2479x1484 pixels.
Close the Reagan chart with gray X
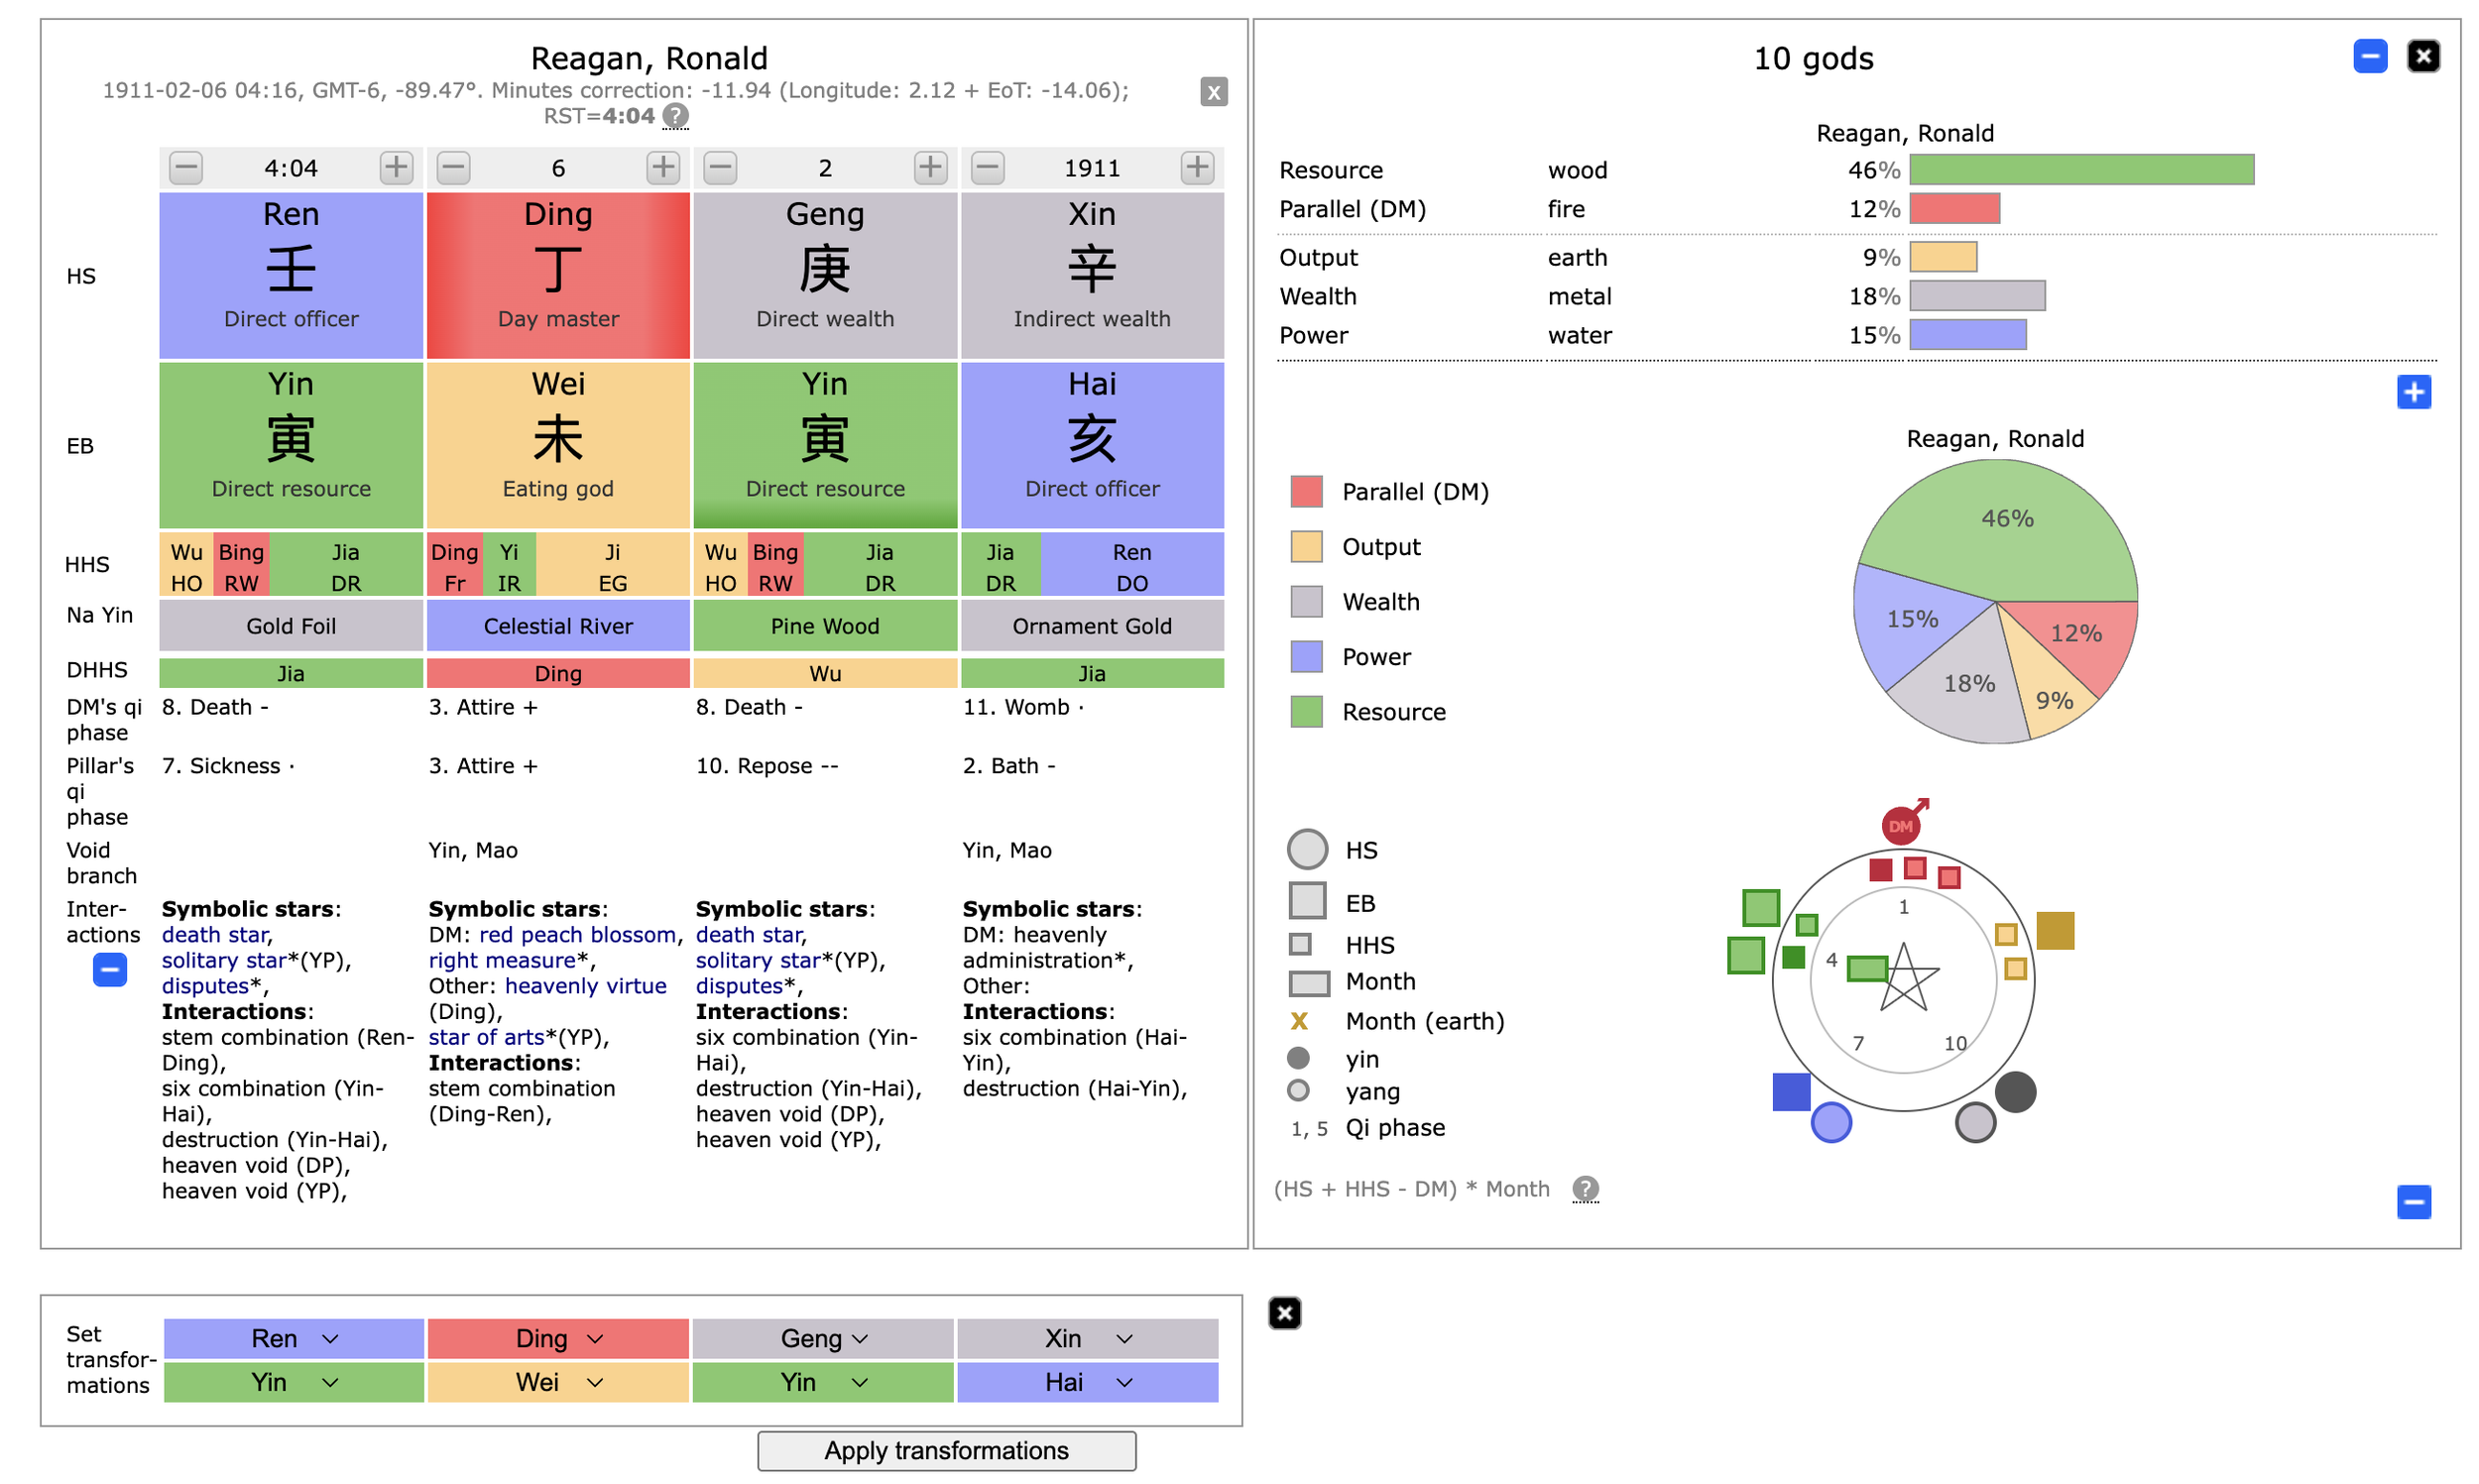(x=1213, y=92)
